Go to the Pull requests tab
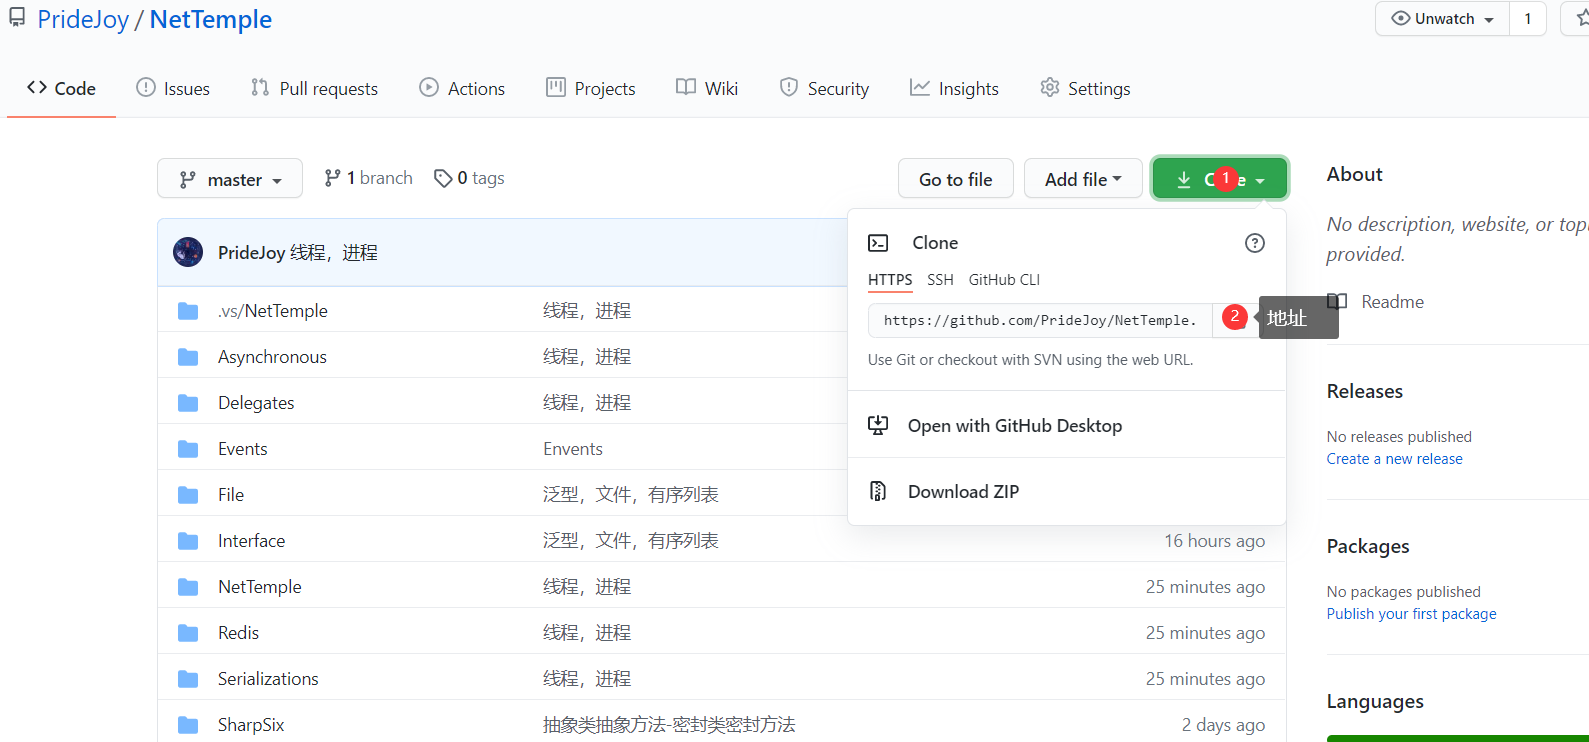Screen dimensions: 1589x742 [314, 88]
